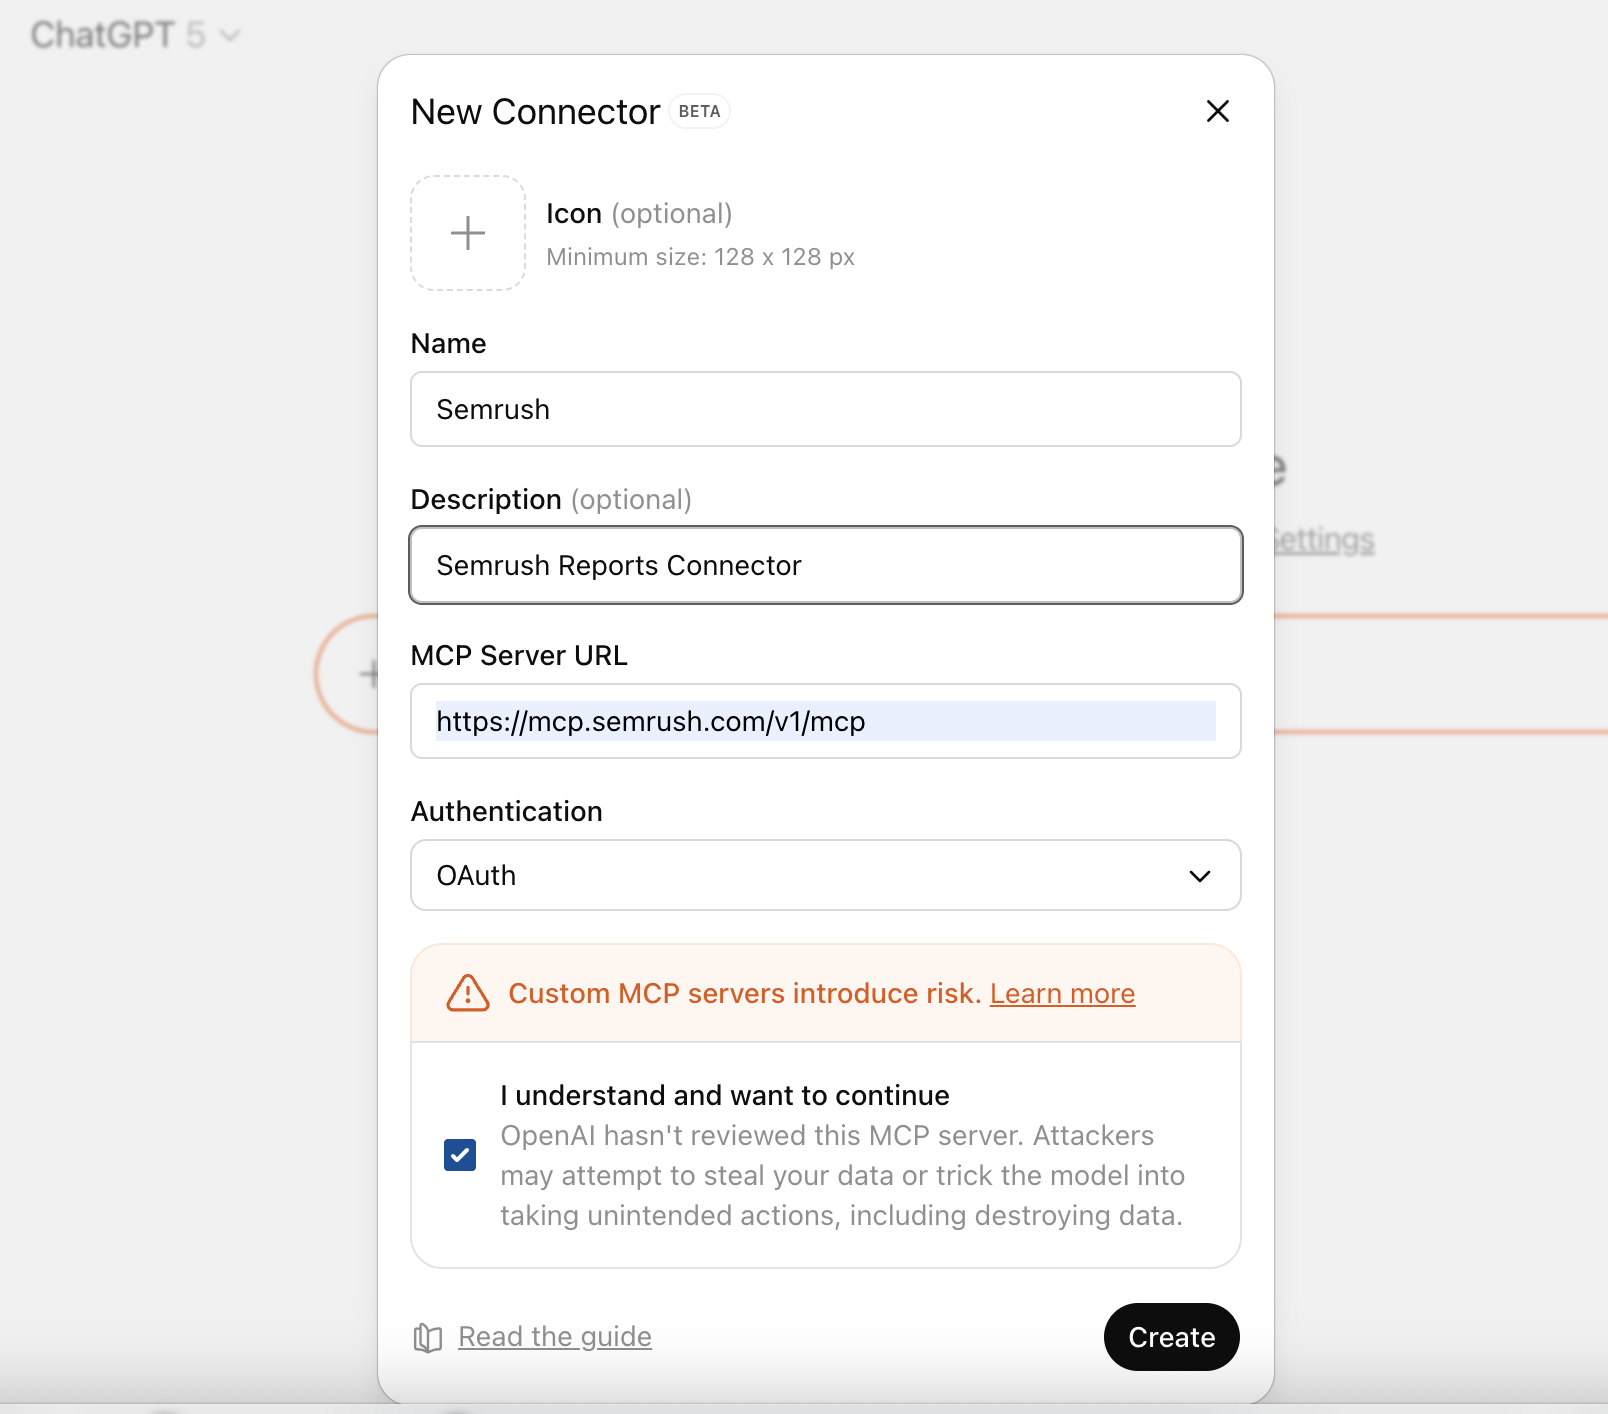Open Read the guide
Screen dimensions: 1608x1414
pos(554,1336)
